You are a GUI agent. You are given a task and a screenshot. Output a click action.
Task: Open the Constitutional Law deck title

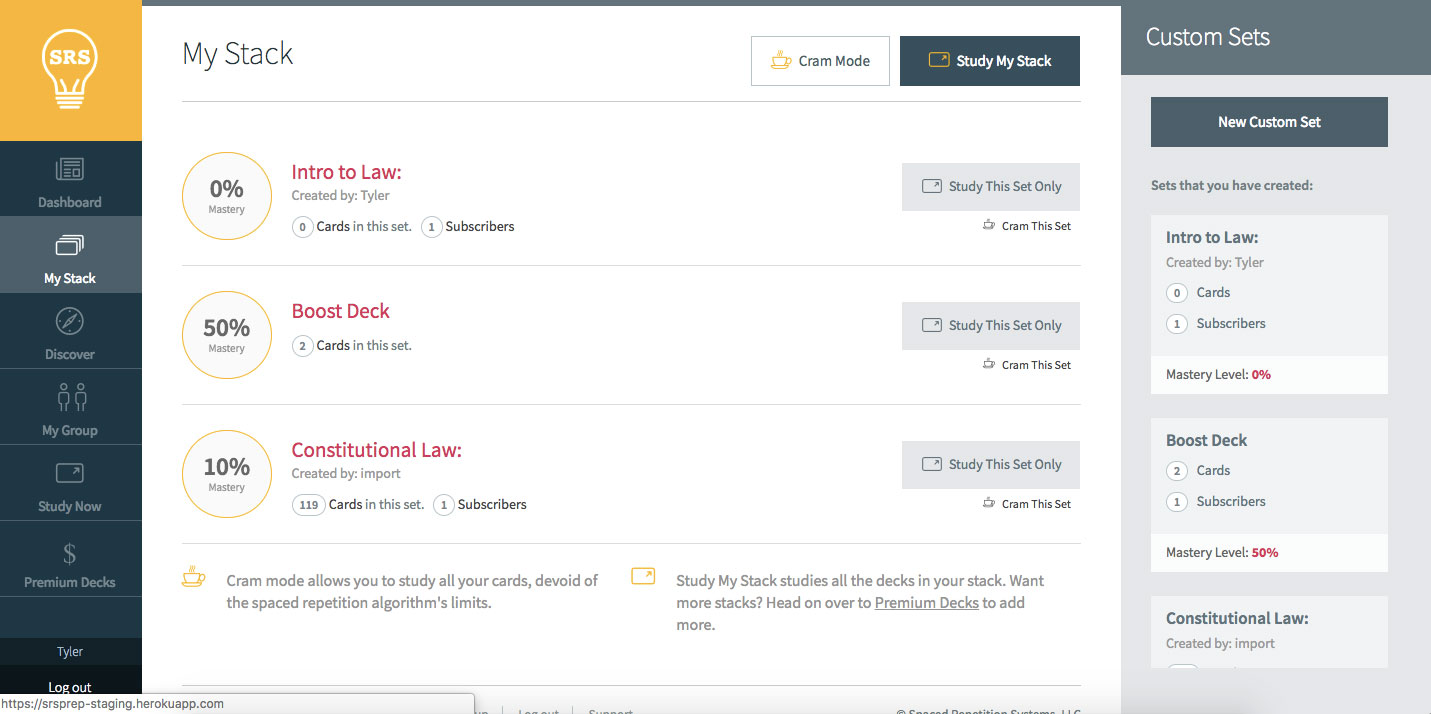tap(376, 450)
